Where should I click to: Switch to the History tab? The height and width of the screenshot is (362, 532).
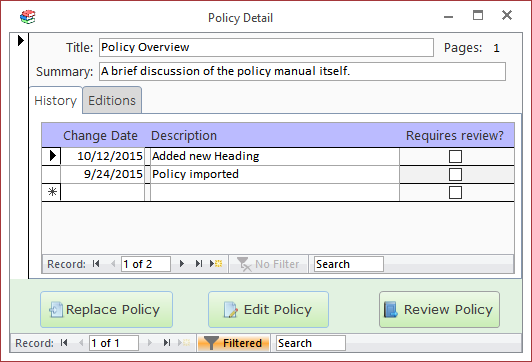[x=56, y=100]
